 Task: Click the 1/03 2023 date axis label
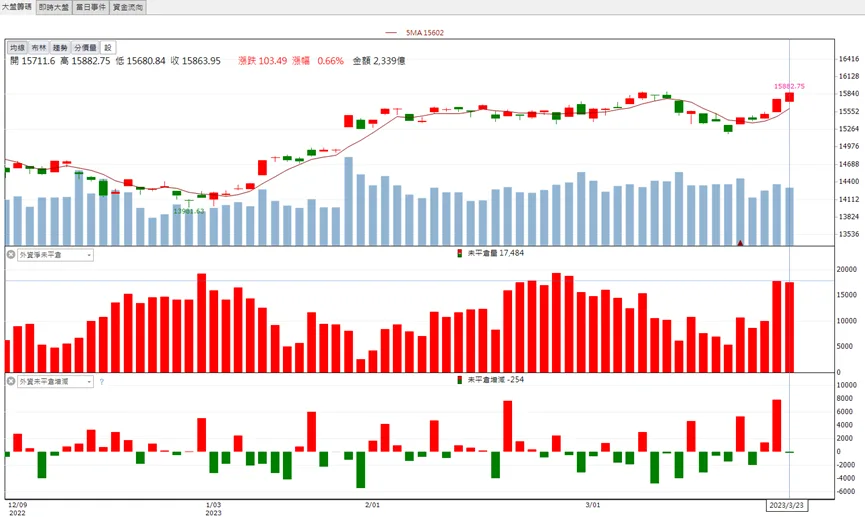tap(213, 509)
